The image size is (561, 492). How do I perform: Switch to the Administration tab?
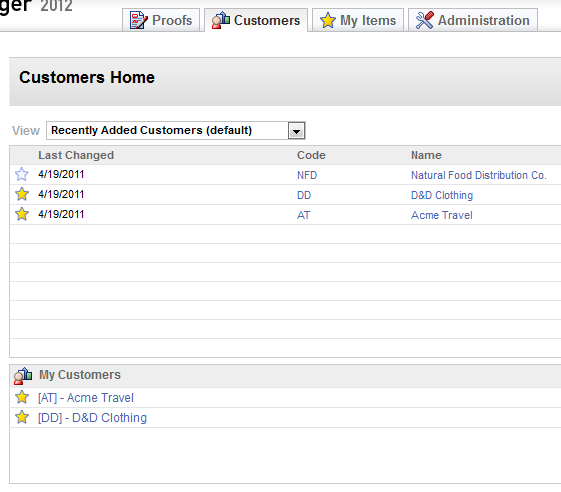(473, 20)
